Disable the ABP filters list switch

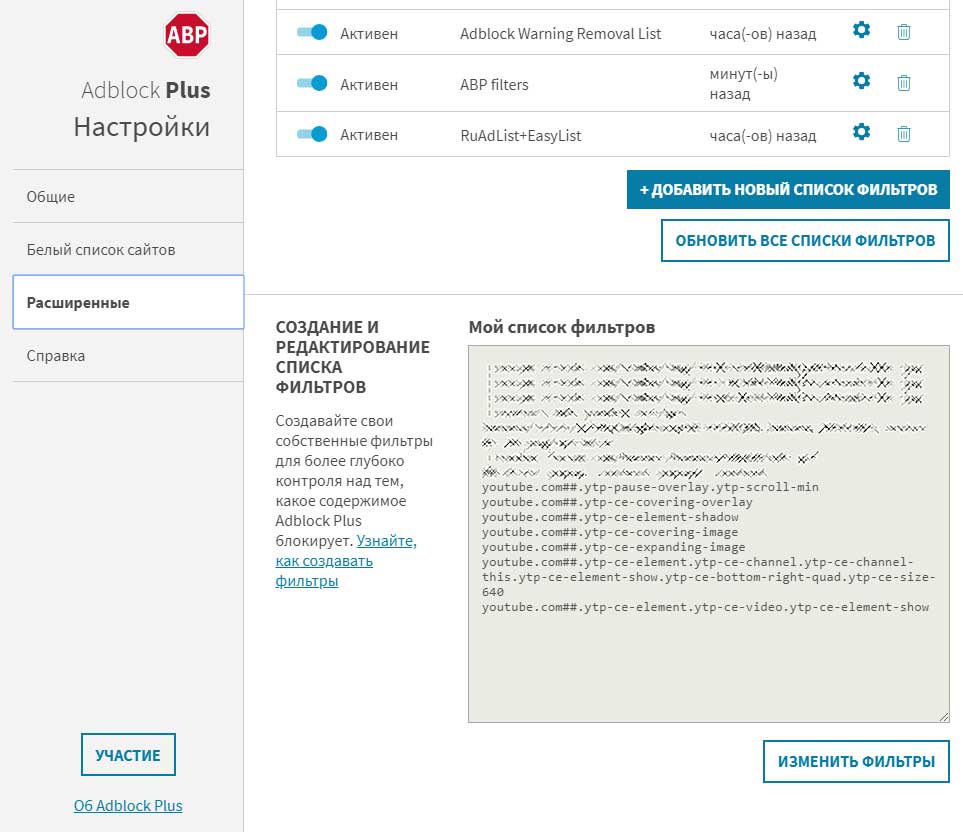point(312,83)
